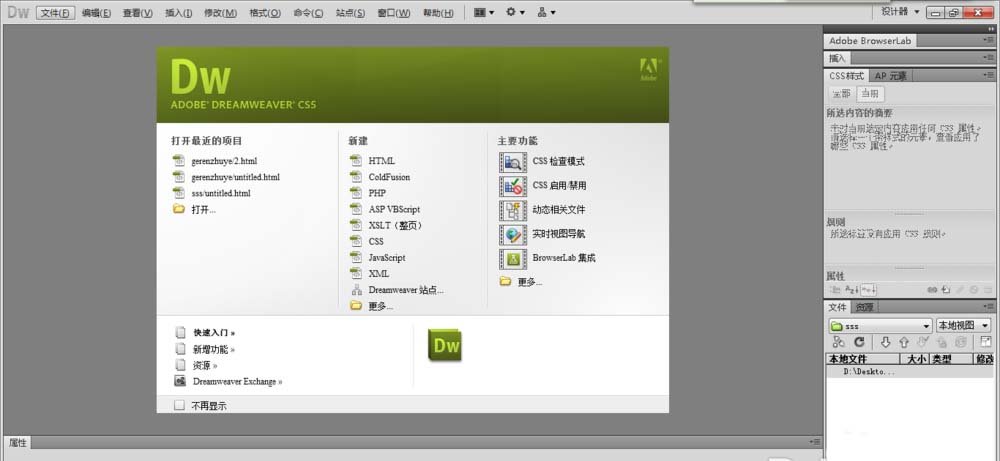The height and width of the screenshot is (461, 1000).
Task: Open the 查看(V) menu
Action: tap(138, 13)
